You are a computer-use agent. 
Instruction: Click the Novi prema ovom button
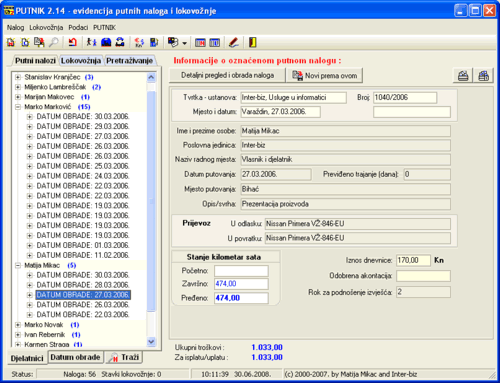pos(325,76)
